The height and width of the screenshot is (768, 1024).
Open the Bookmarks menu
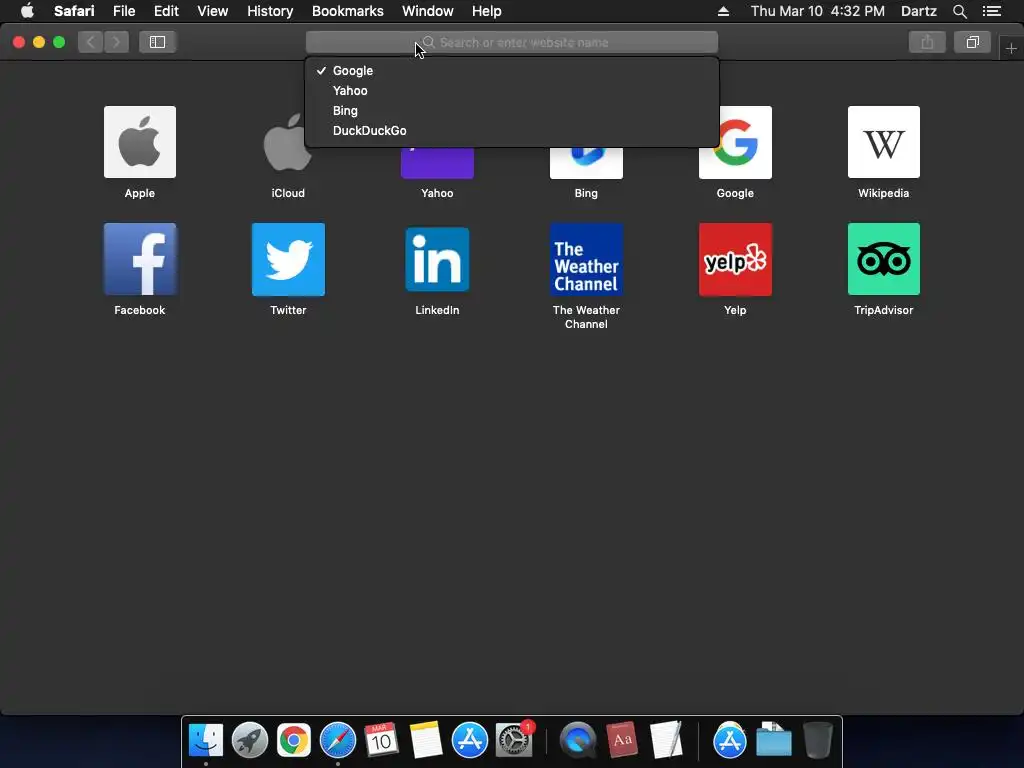click(x=347, y=11)
